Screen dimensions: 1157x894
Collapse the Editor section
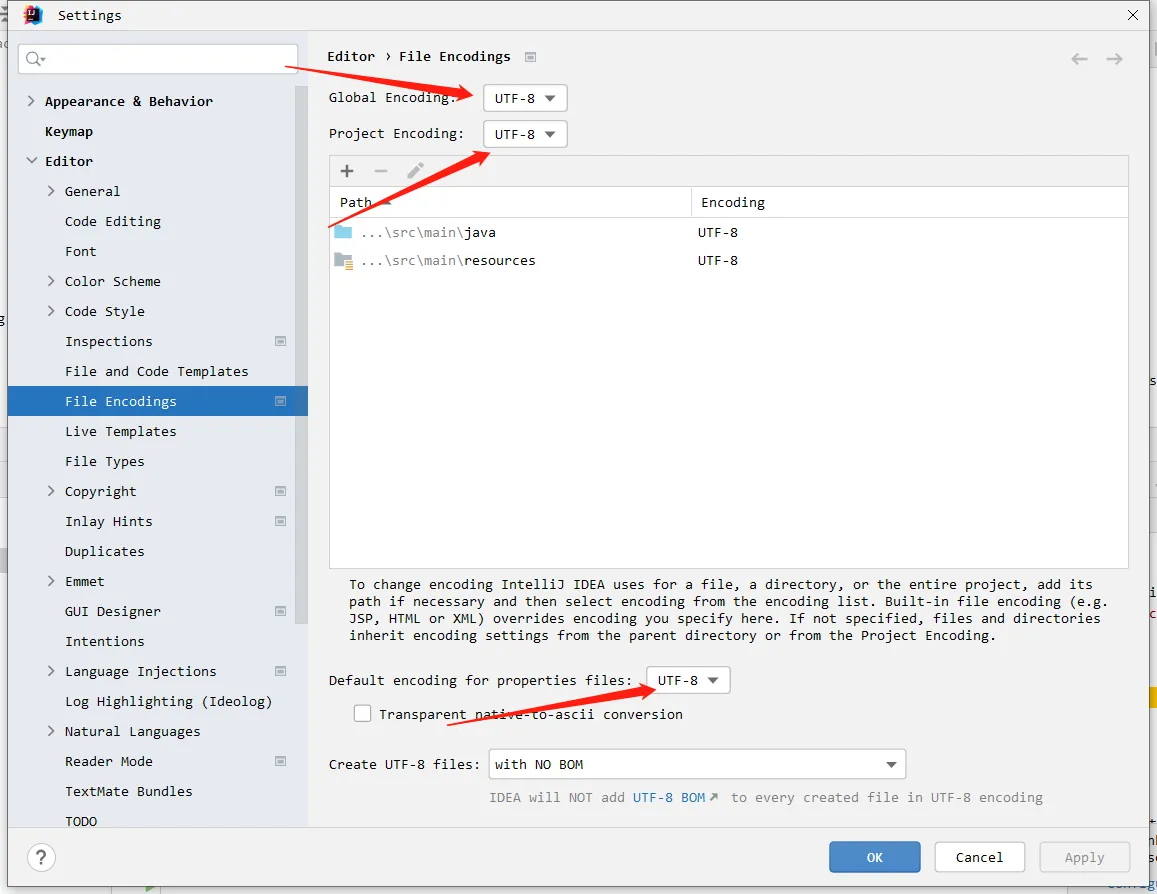click(31, 161)
